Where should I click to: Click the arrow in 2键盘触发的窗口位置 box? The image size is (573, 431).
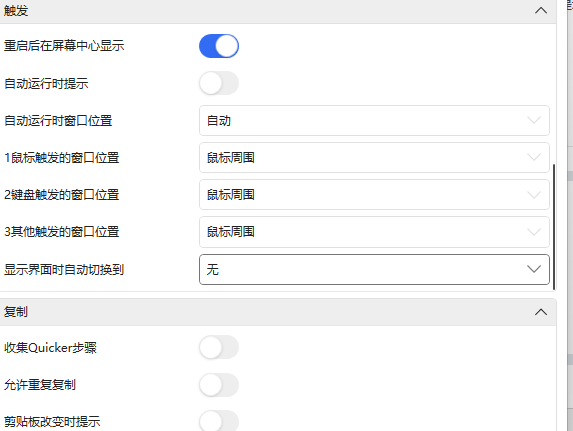[534, 194]
